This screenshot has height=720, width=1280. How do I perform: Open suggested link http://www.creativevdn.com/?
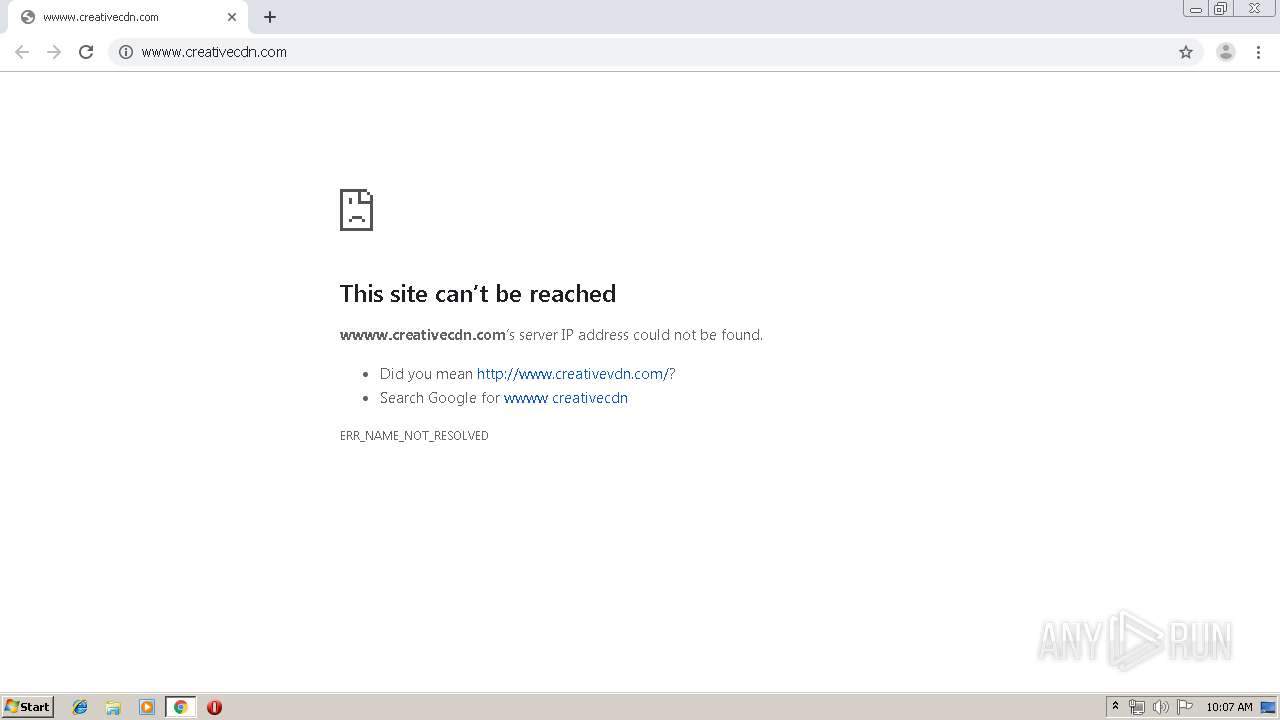tap(573, 374)
